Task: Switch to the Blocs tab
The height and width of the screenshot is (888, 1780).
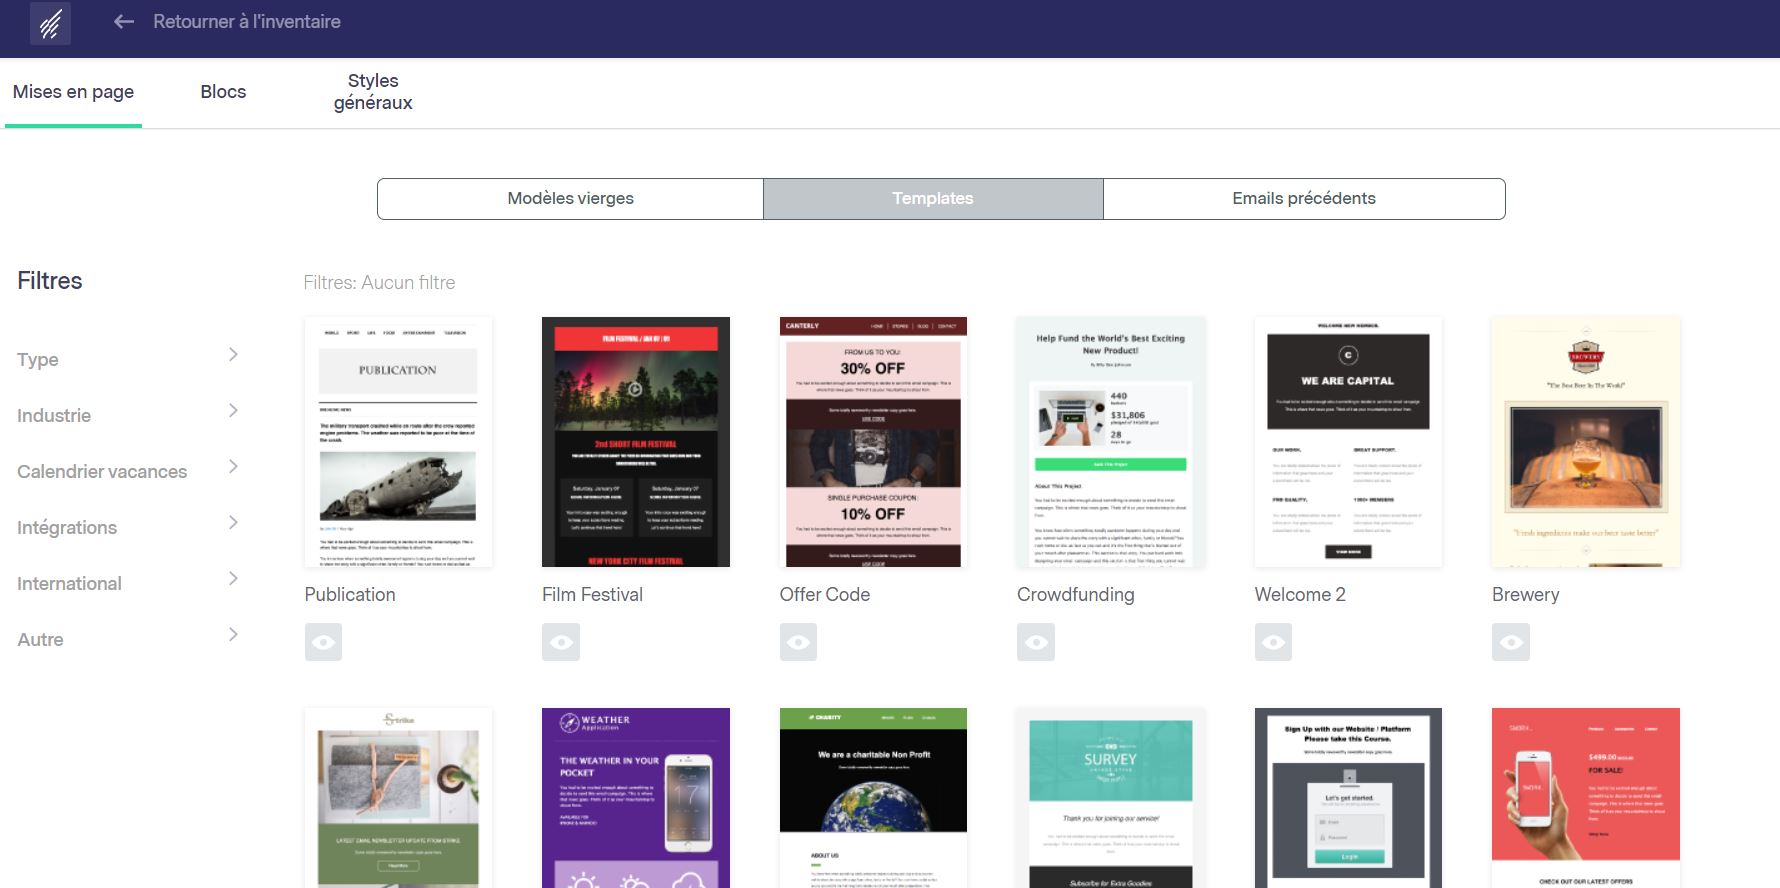Action: (x=223, y=92)
